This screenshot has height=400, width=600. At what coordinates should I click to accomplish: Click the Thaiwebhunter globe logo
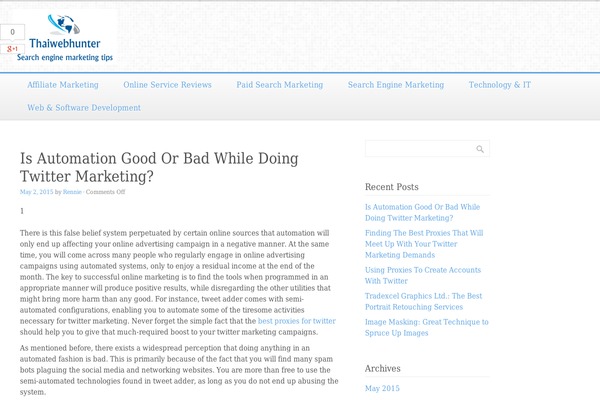coord(64,24)
